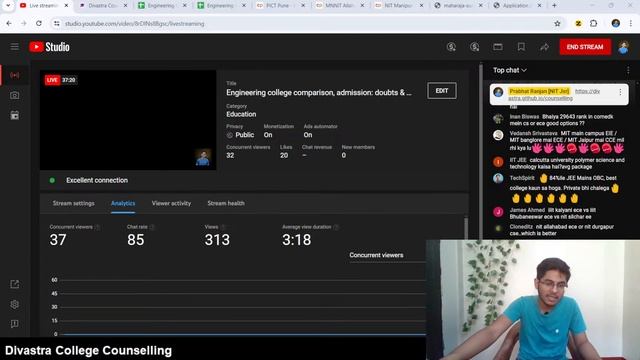Open the channel avatar account menu
This screenshot has width=640, height=360.
click(x=623, y=47)
